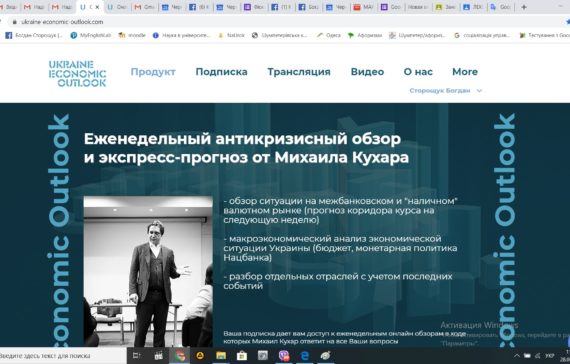The width and height of the screenshot is (570, 364).
Task: Open the Подписка menu item
Action: pos(221,72)
